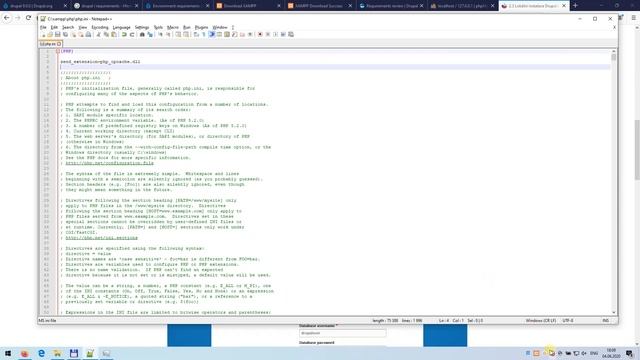Toggle word wrap in the toolbar
This screenshot has width=640, height=360.
pyautogui.click(x=196, y=35)
